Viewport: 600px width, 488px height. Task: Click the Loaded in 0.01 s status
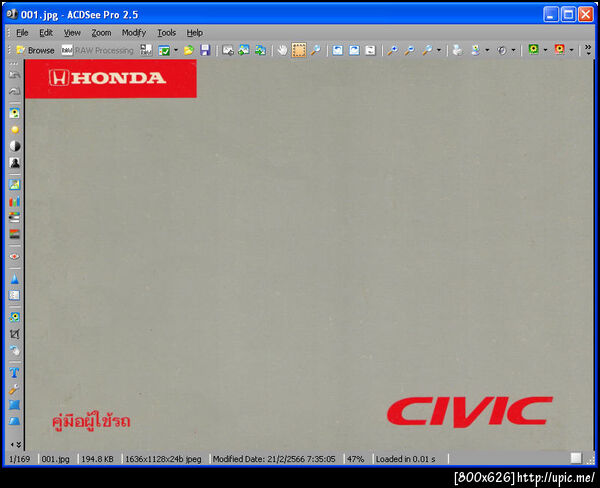click(406, 459)
